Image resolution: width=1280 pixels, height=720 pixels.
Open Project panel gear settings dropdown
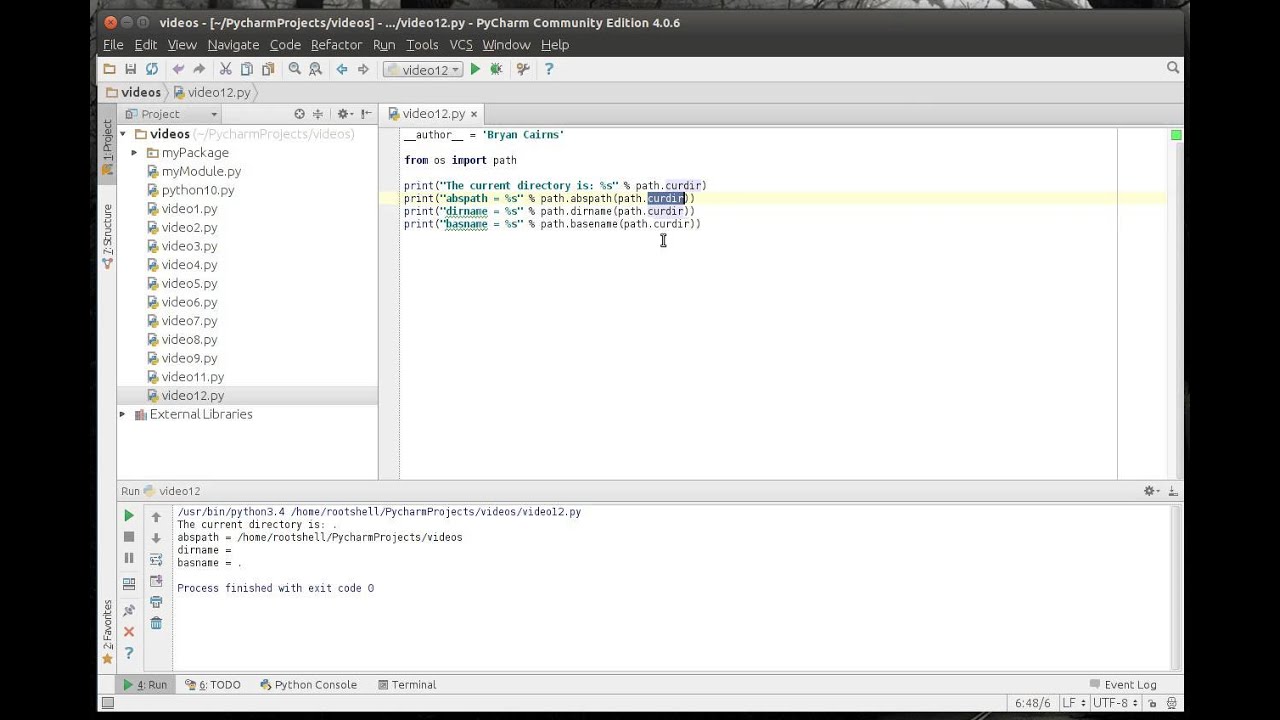345,114
